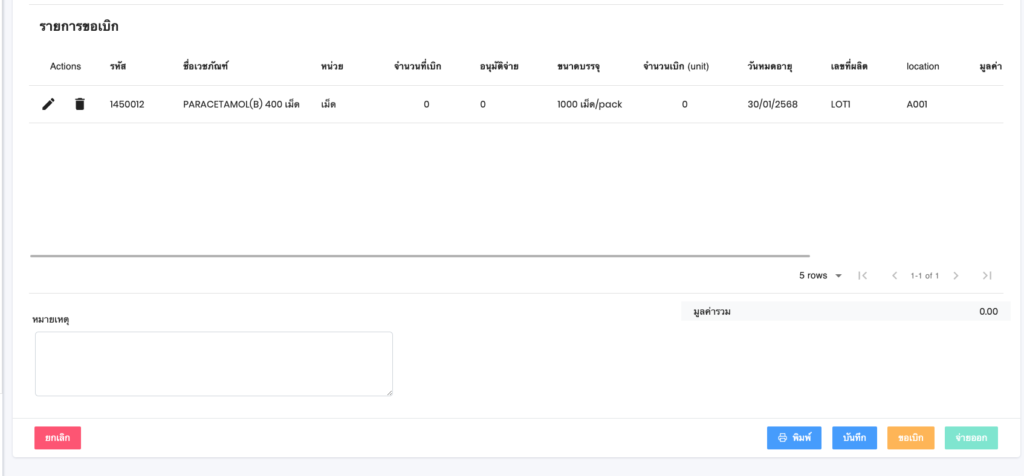Go to previous page of table
Image resolution: width=1024 pixels, height=476 pixels.
click(x=894, y=275)
